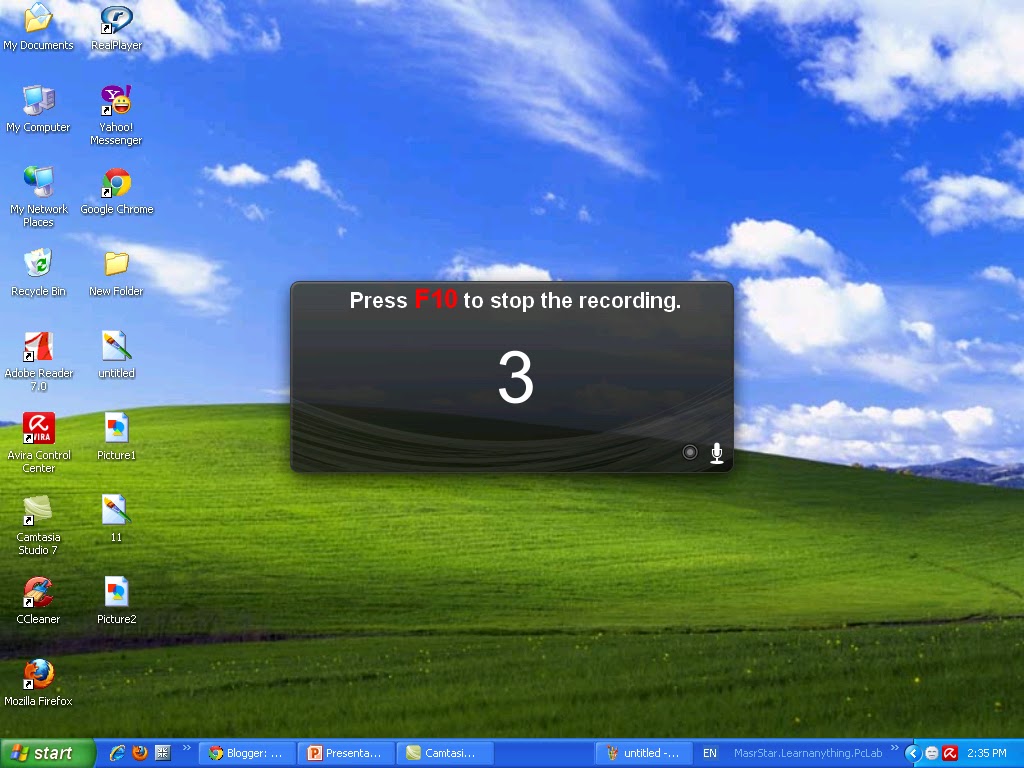Open the Avira tray icon
1024x768 pixels.
point(950,753)
